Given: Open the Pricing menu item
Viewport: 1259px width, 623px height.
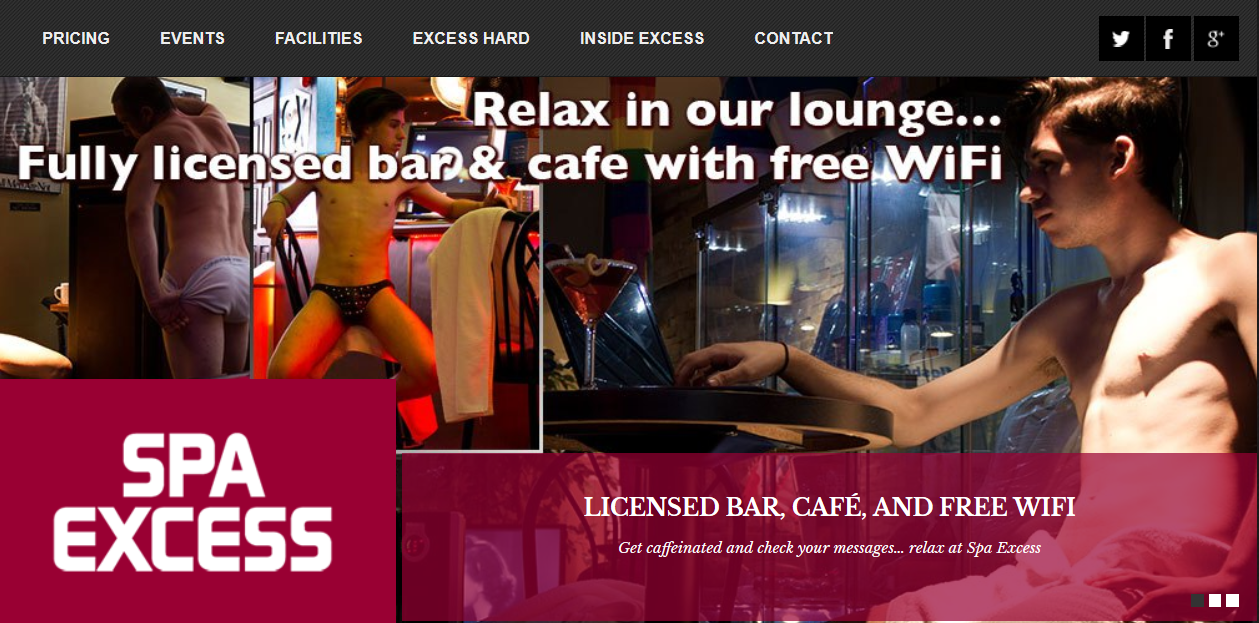Looking at the screenshot, I should [x=76, y=38].
